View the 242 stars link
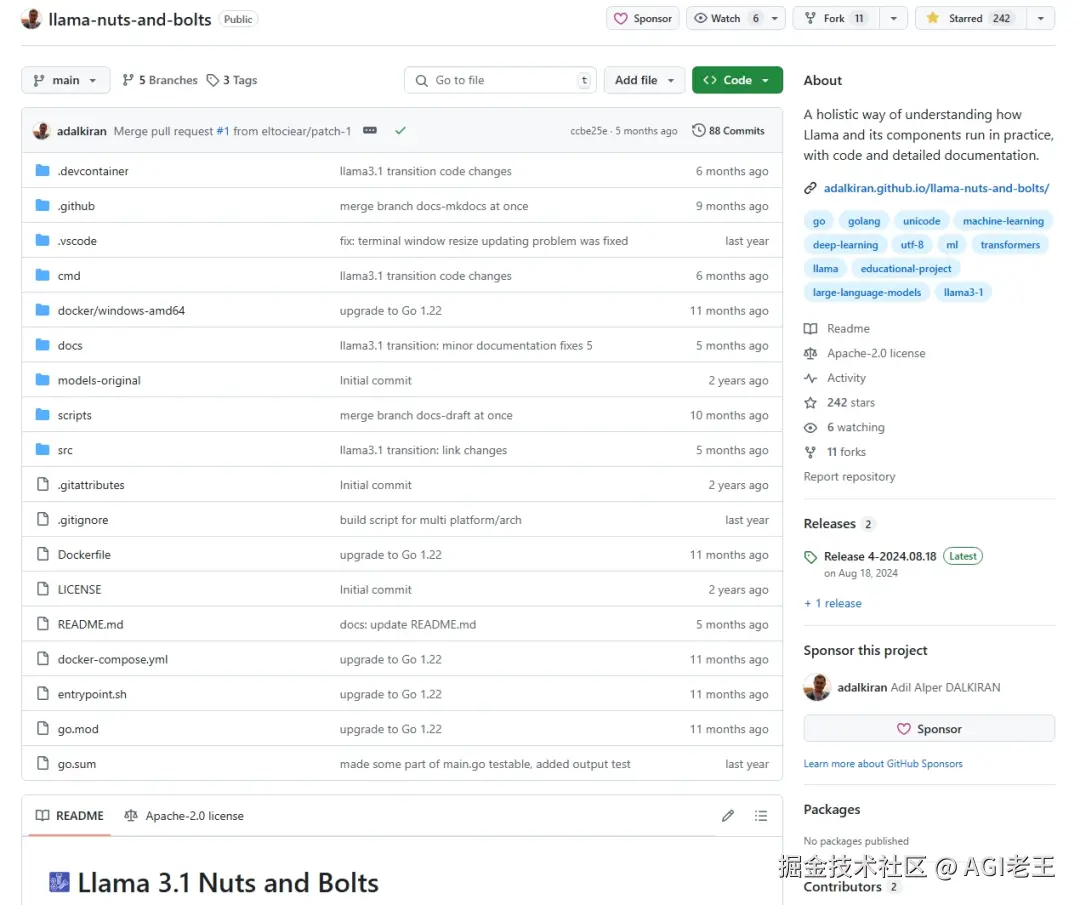 [850, 402]
